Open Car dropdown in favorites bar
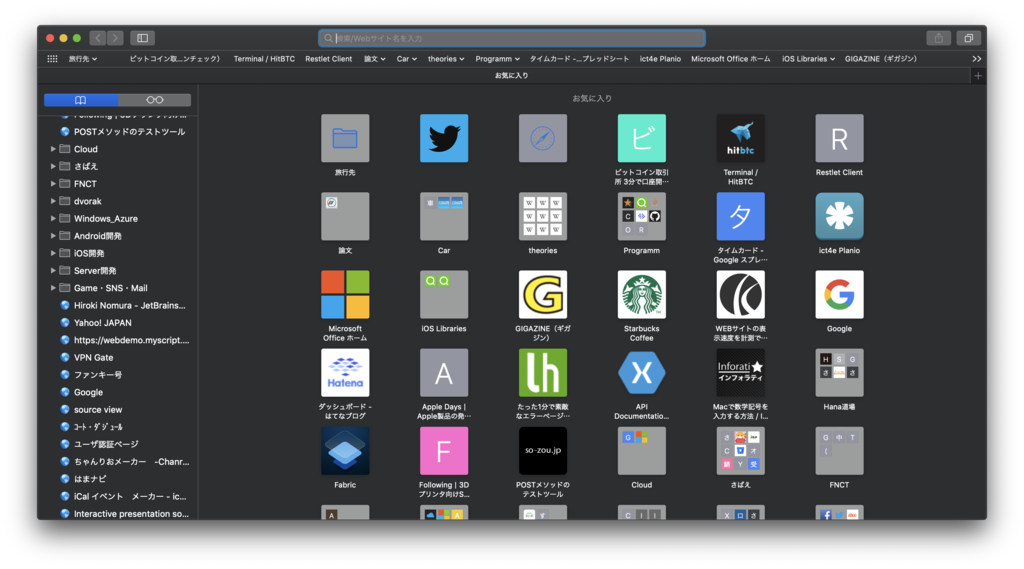This screenshot has width=1024, height=569. pos(406,59)
